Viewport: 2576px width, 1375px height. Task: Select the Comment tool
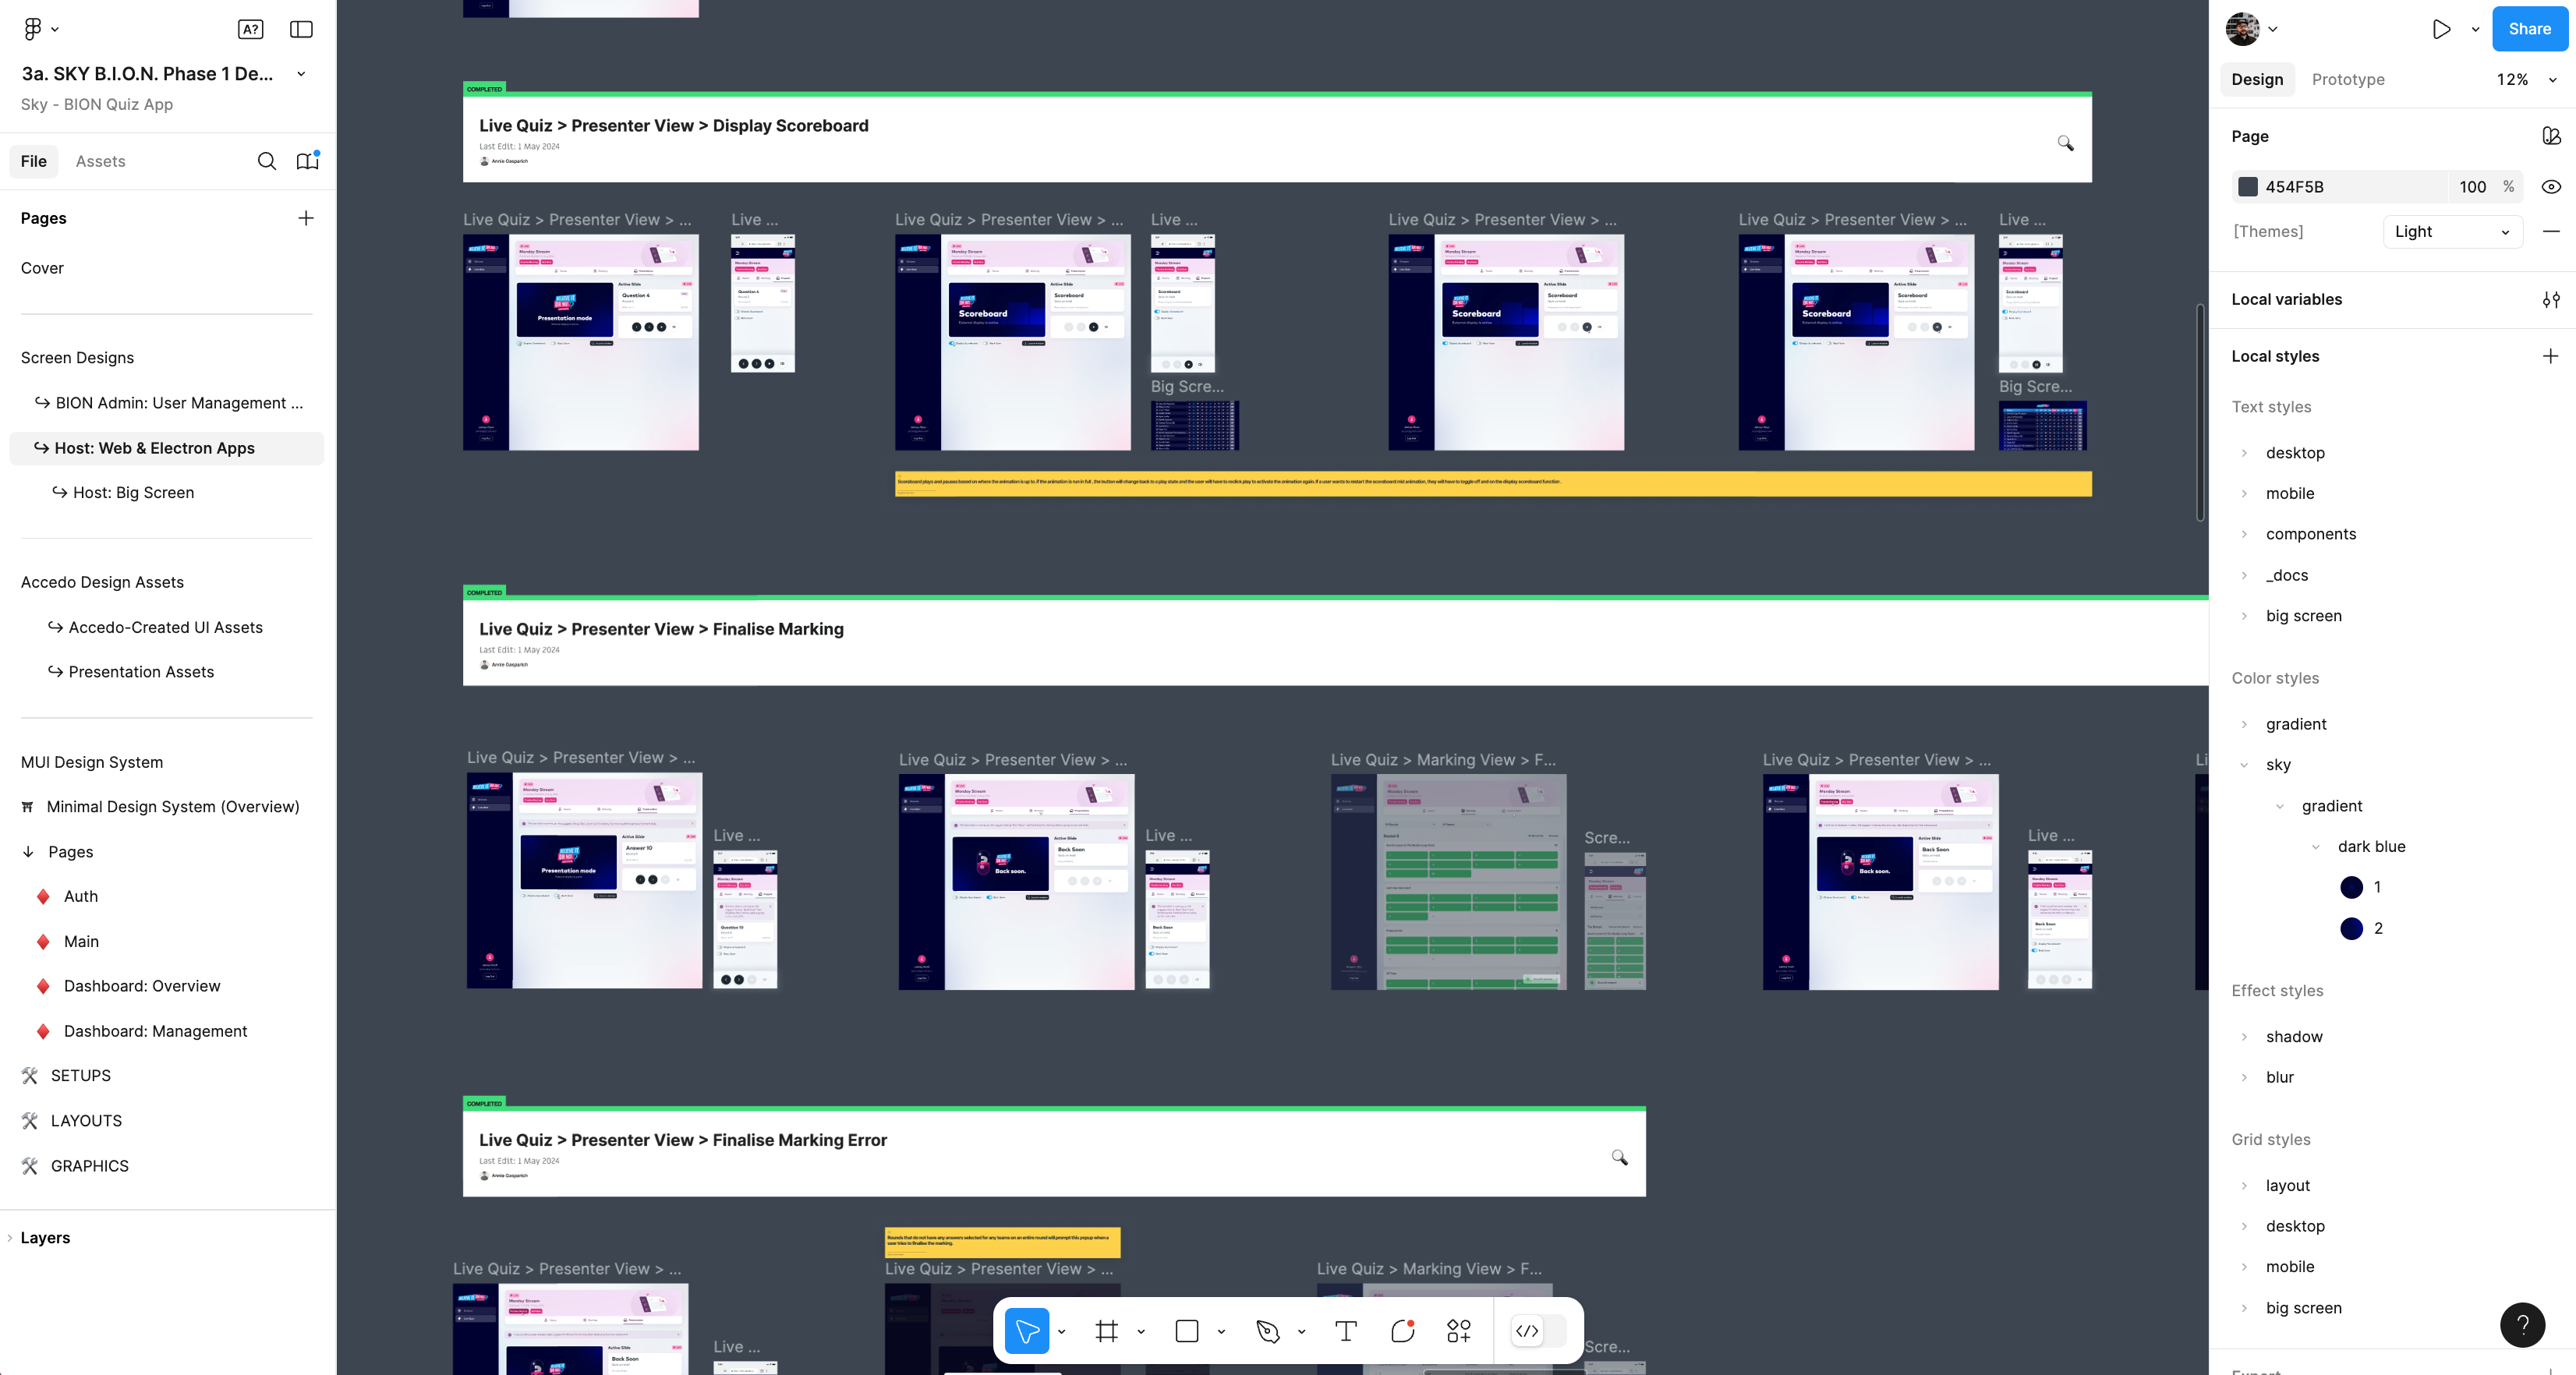pyautogui.click(x=1402, y=1331)
